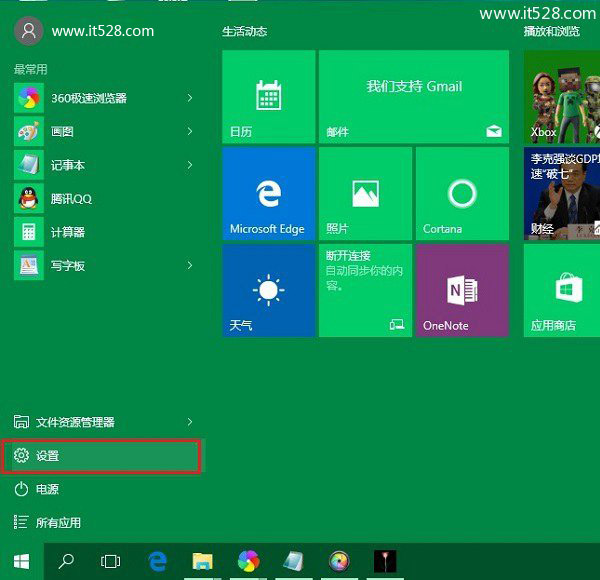Viewport: 600px width, 580px height.
Task: Open the 邮件 mail tile
Action: click(x=414, y=97)
